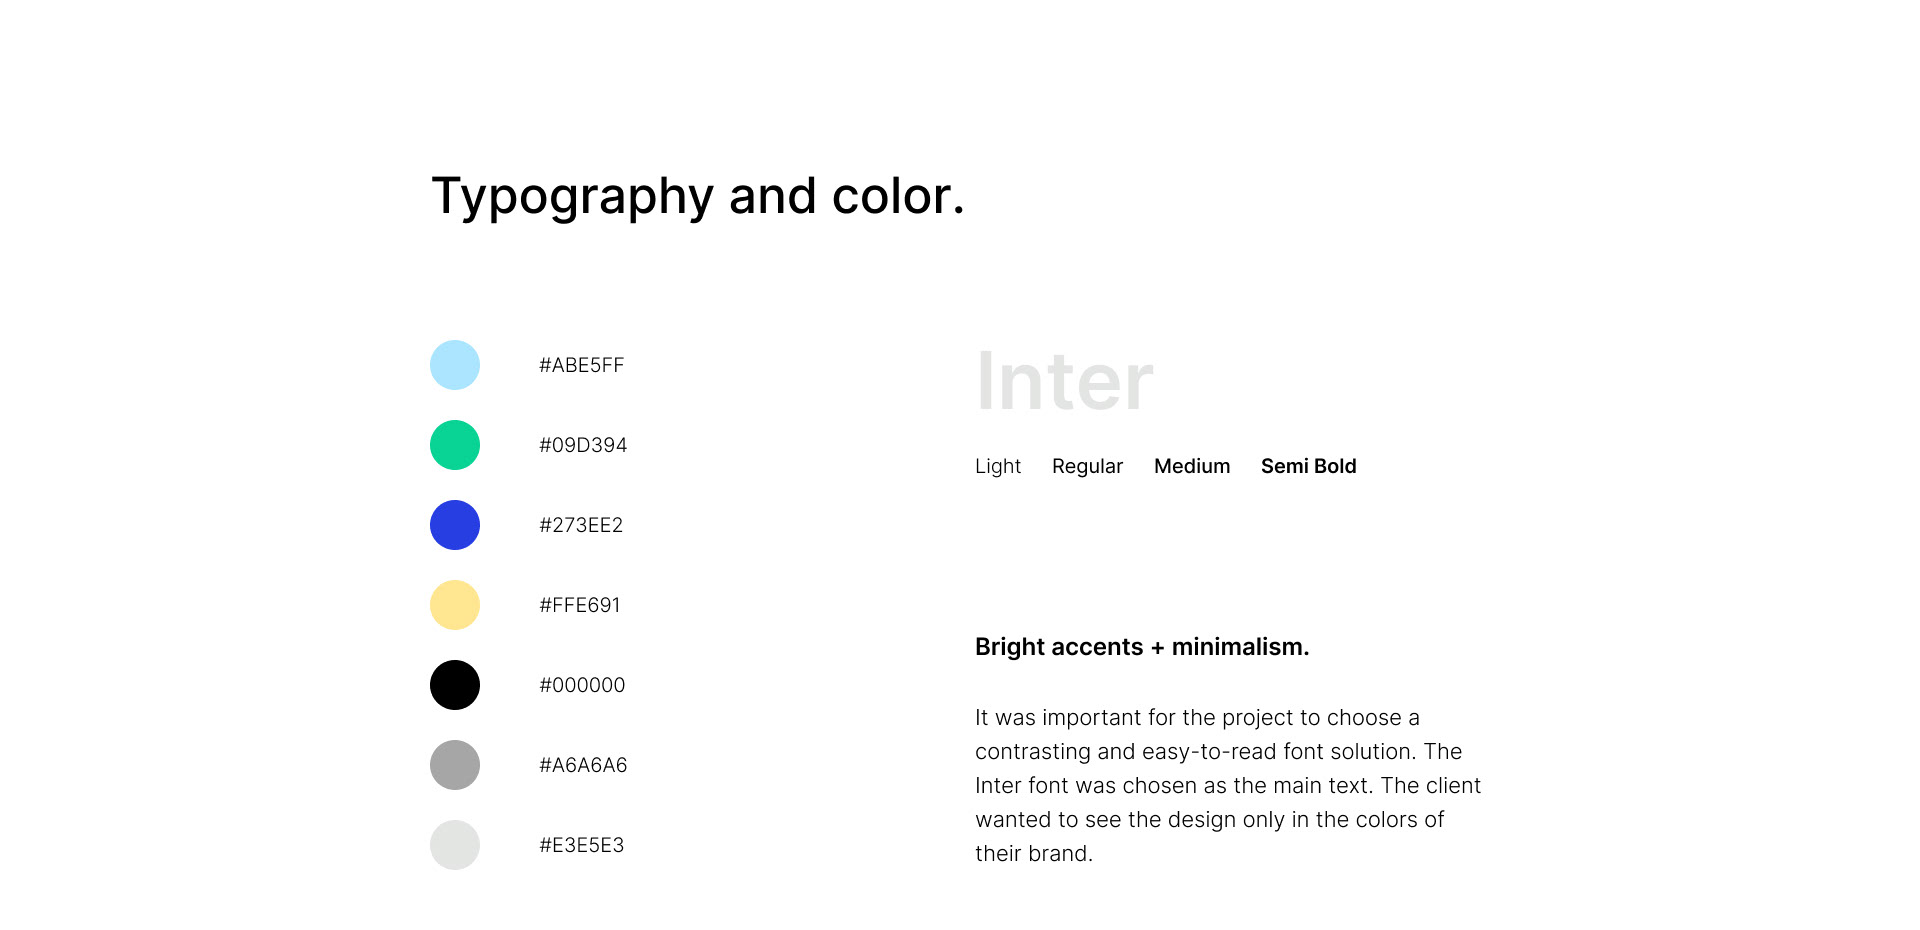Click the Typography and color heading

pyautogui.click(x=697, y=196)
